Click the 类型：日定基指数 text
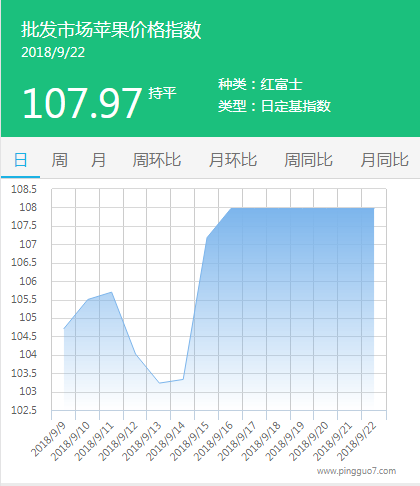The image size is (420, 486). coord(275,106)
